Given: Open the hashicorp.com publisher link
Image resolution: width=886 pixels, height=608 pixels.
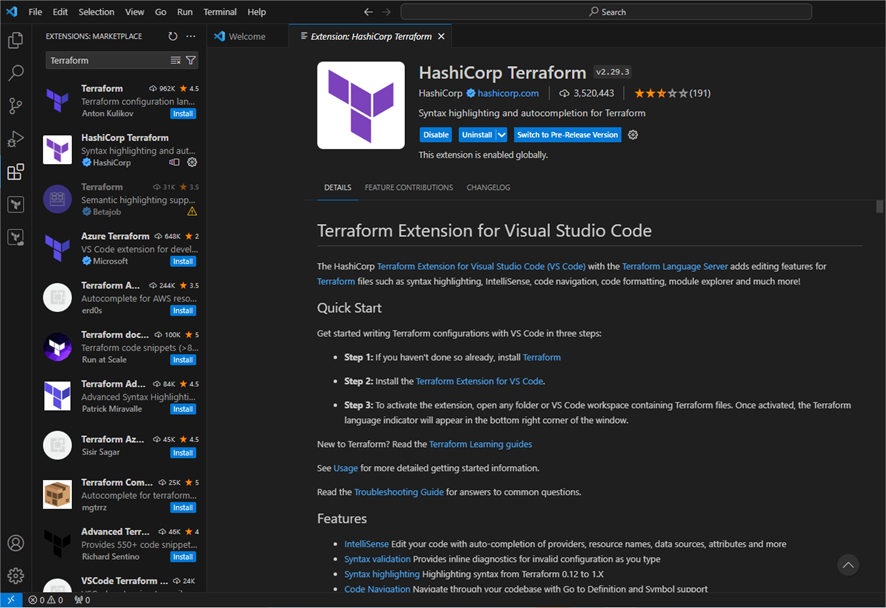Looking at the screenshot, I should click(508, 93).
